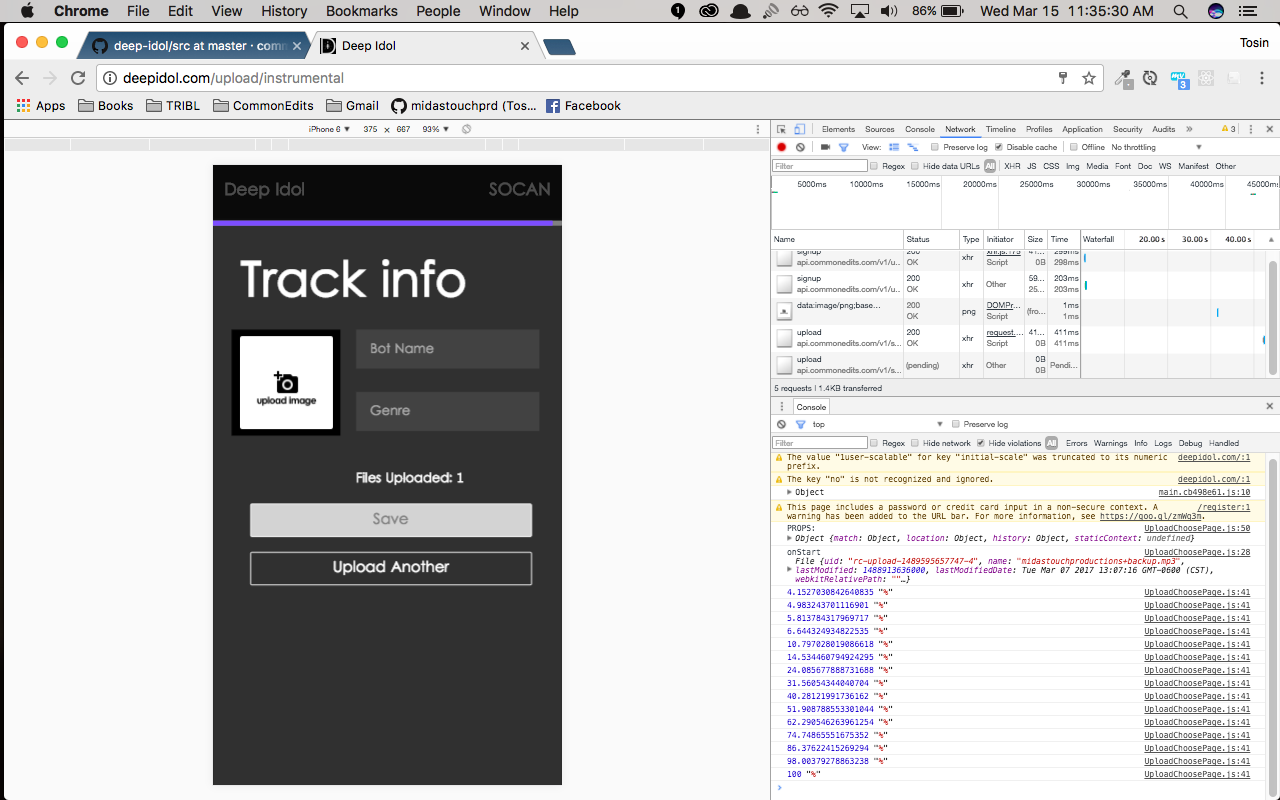
Task: Click the key icon in the address bar
Action: 1063,78
